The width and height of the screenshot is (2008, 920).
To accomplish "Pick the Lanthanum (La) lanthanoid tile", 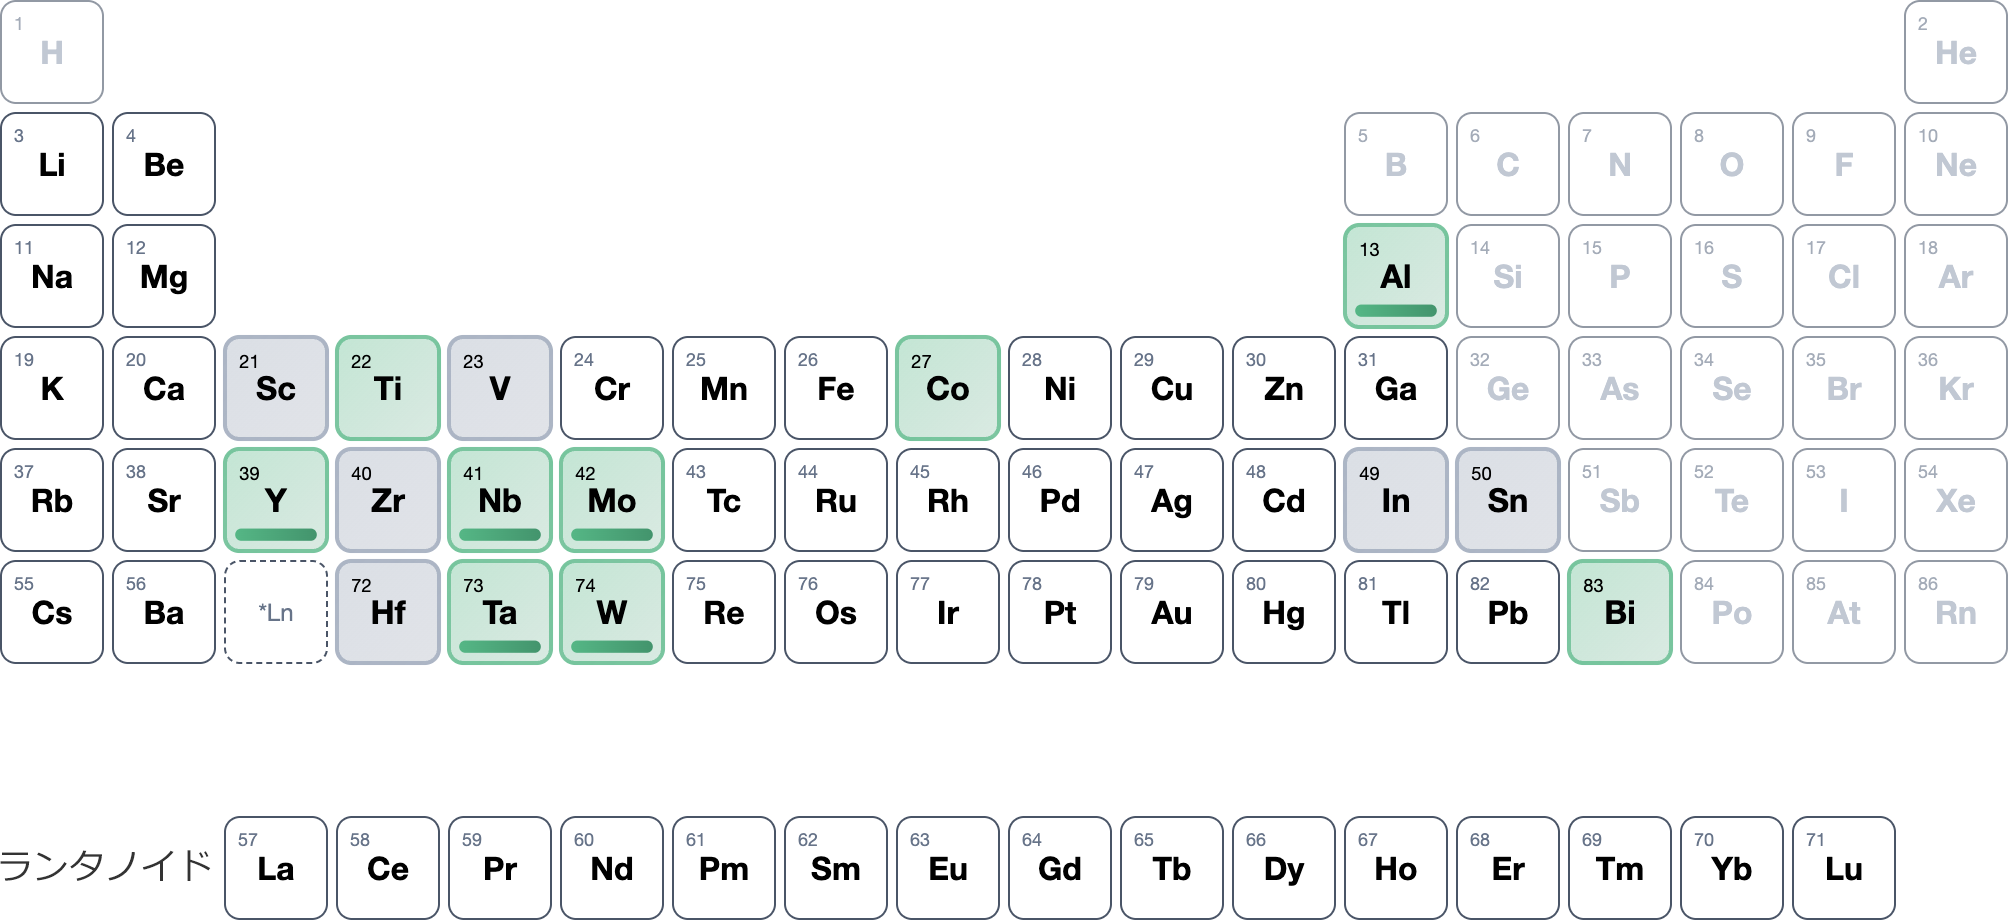I will pyautogui.click(x=276, y=868).
